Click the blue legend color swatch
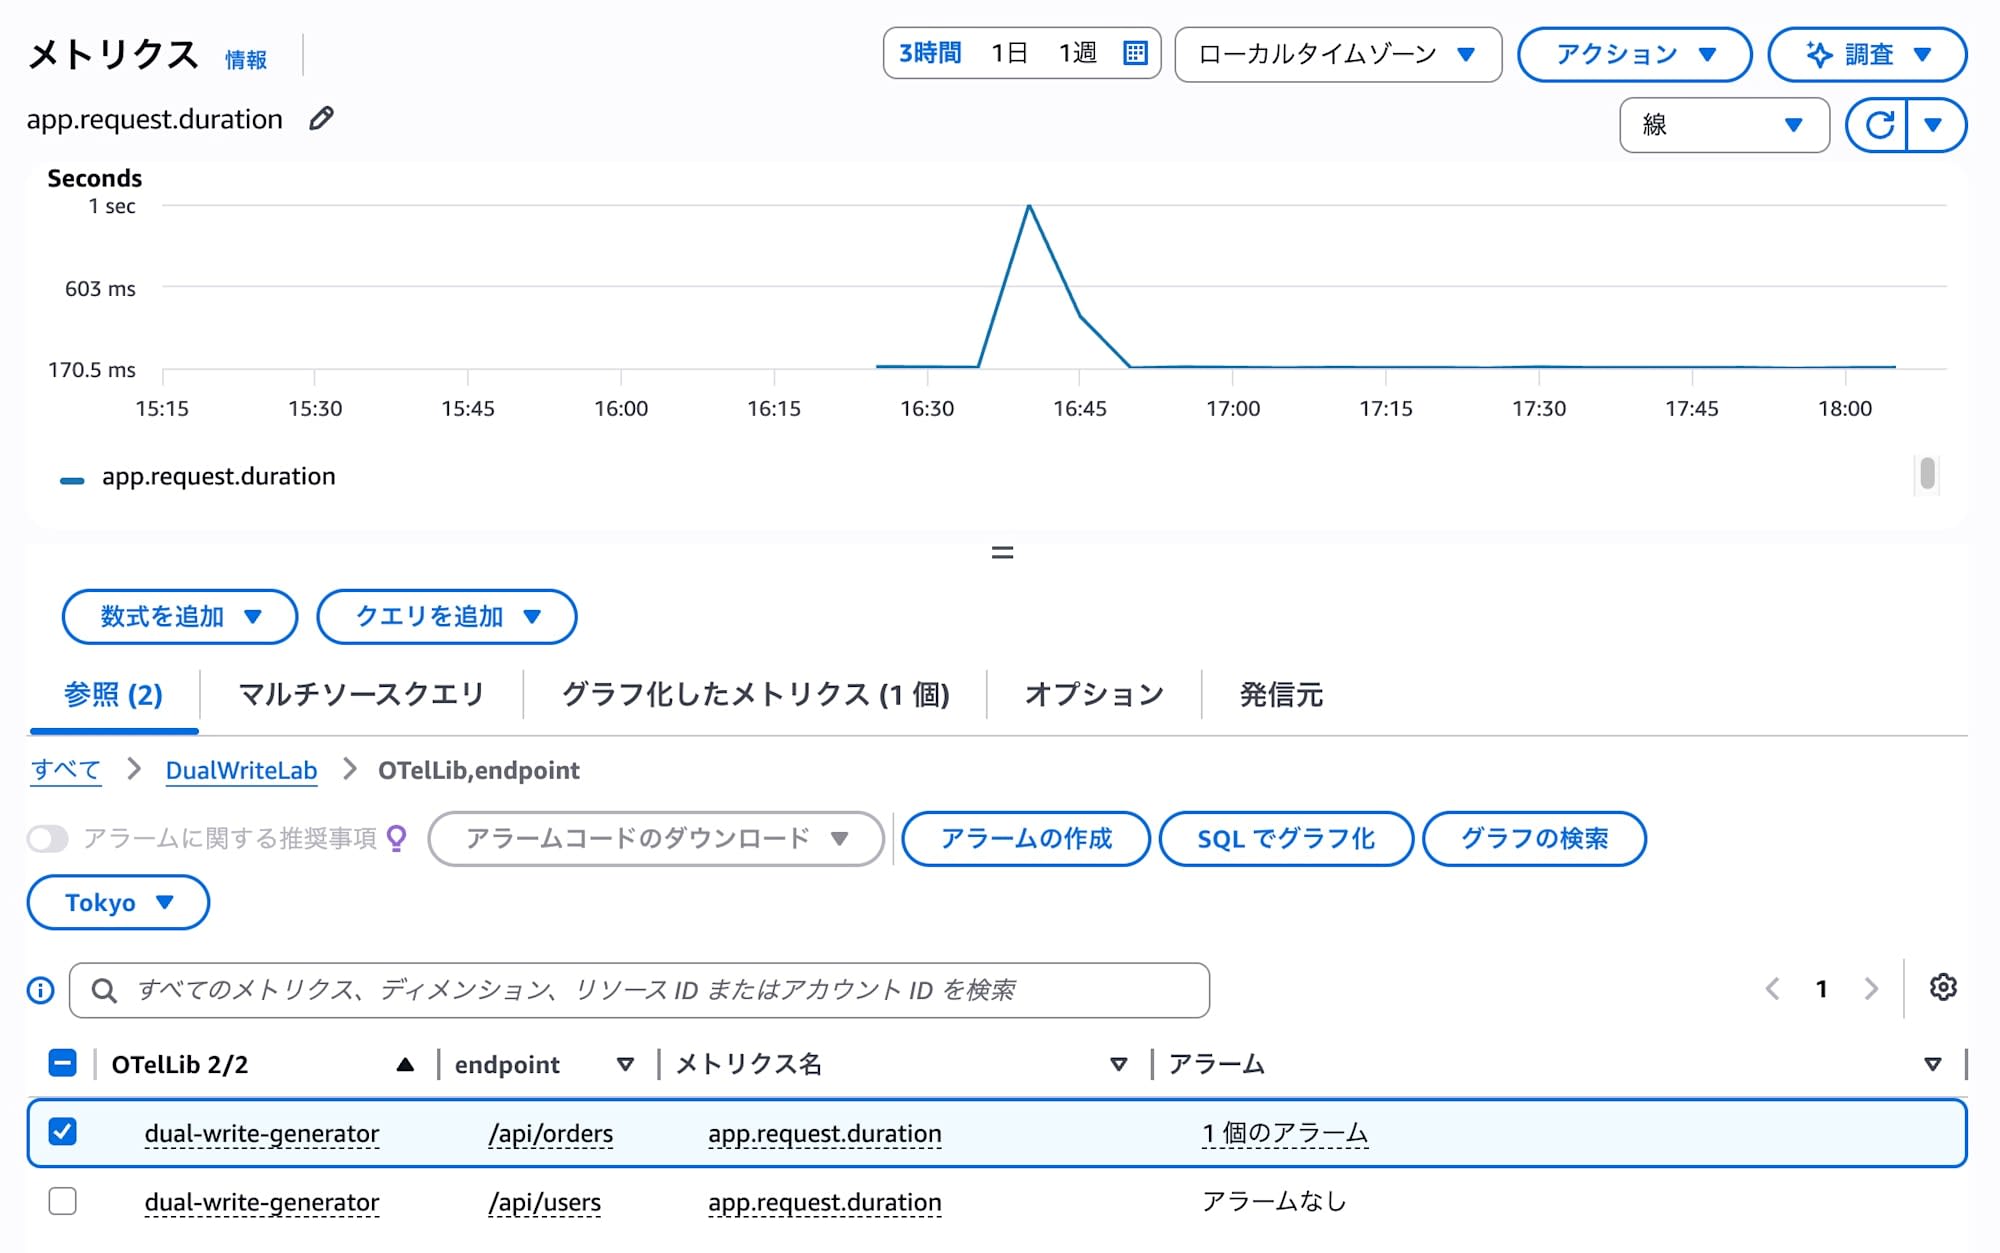 click(x=72, y=480)
